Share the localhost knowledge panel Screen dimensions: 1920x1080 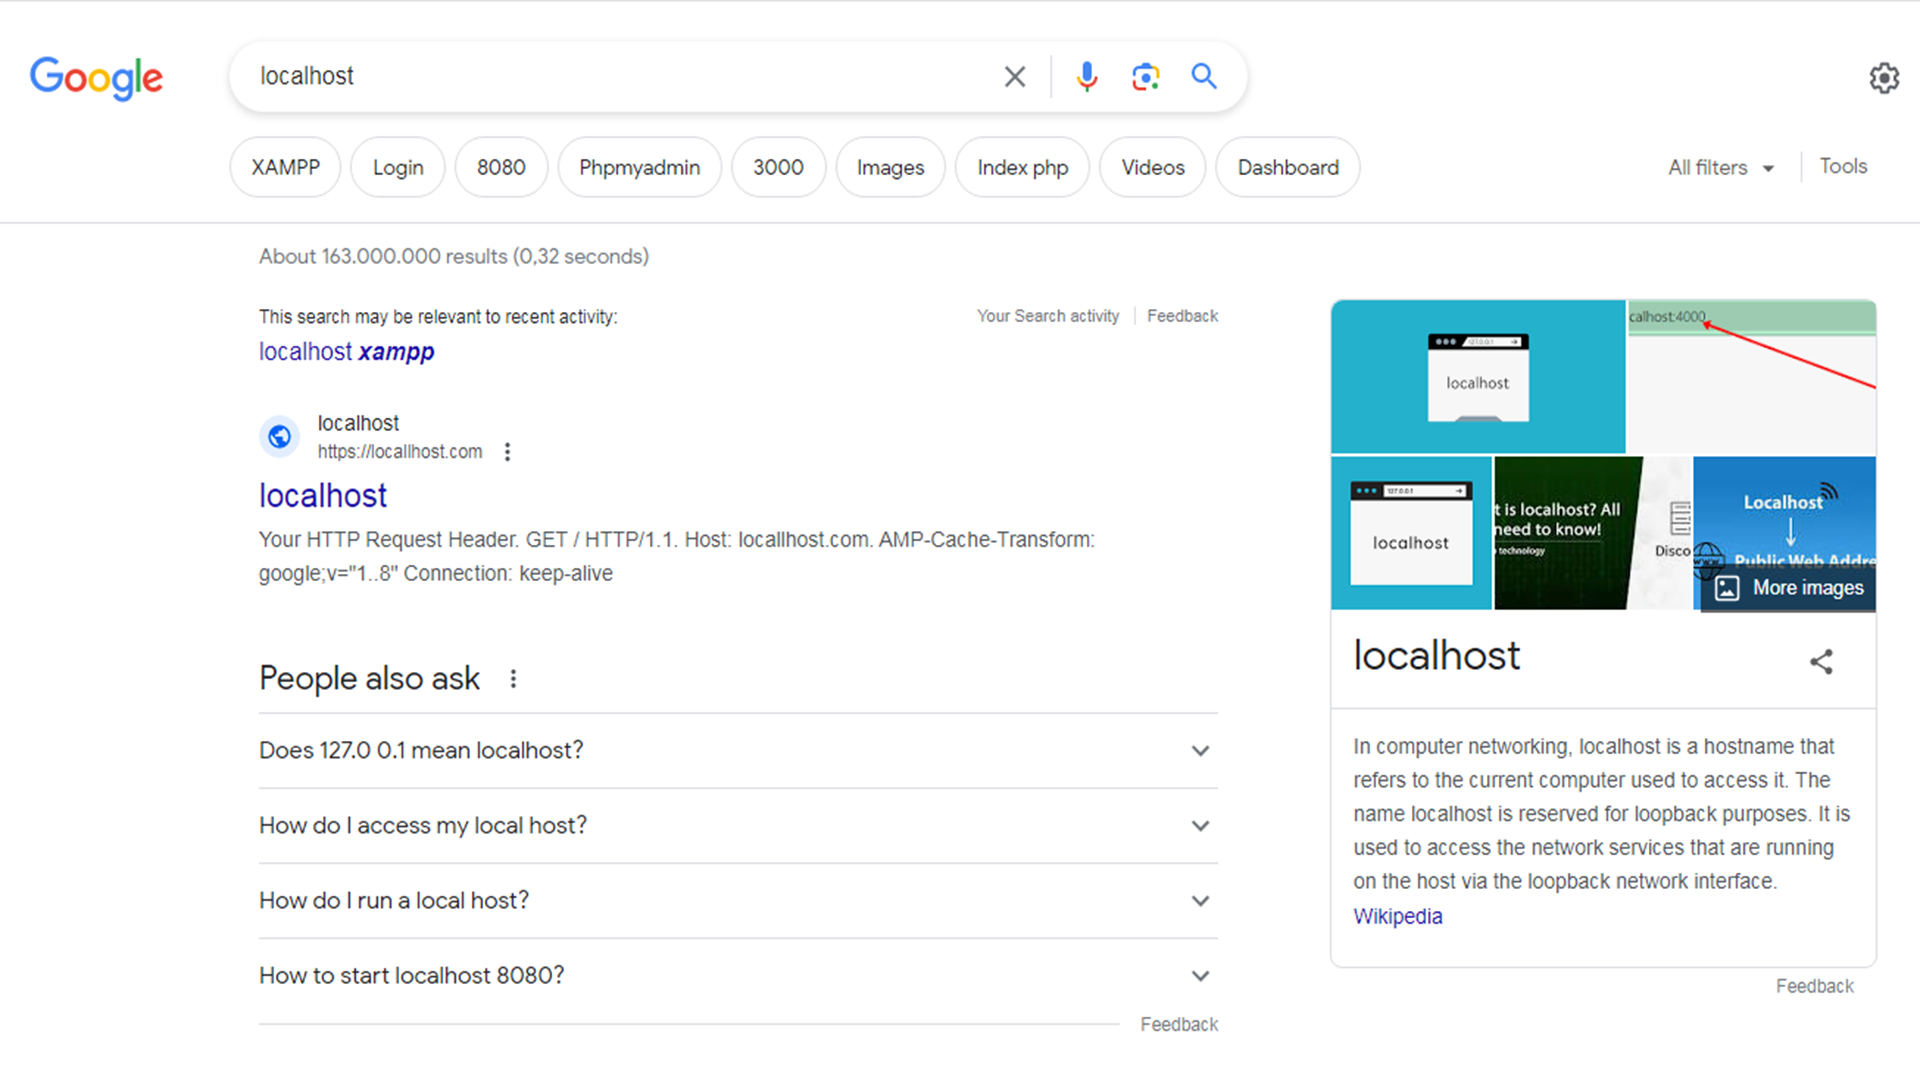1821,661
